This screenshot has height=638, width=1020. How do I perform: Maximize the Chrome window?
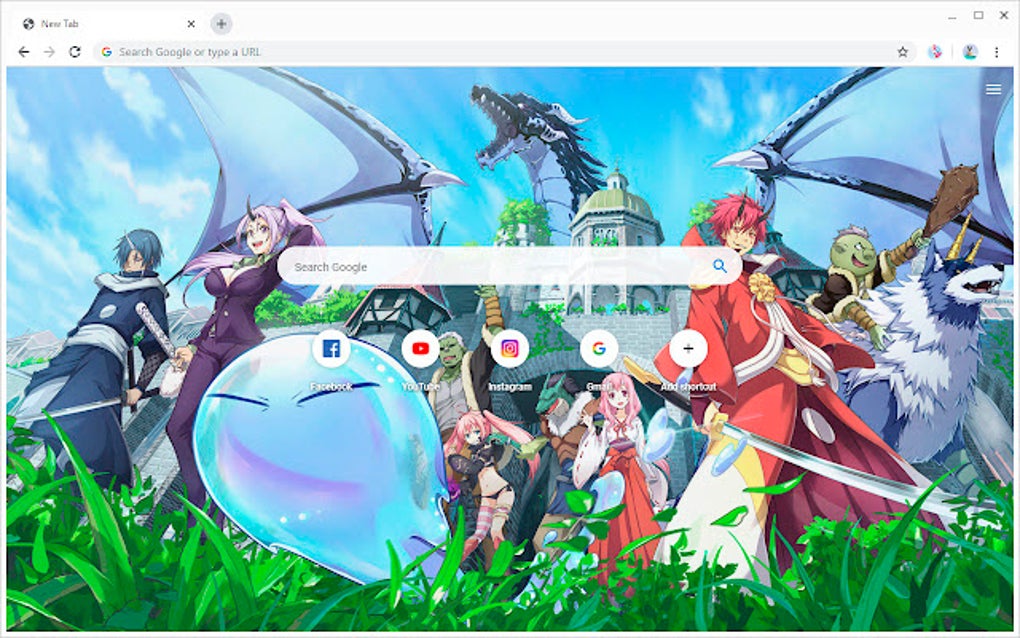point(978,16)
